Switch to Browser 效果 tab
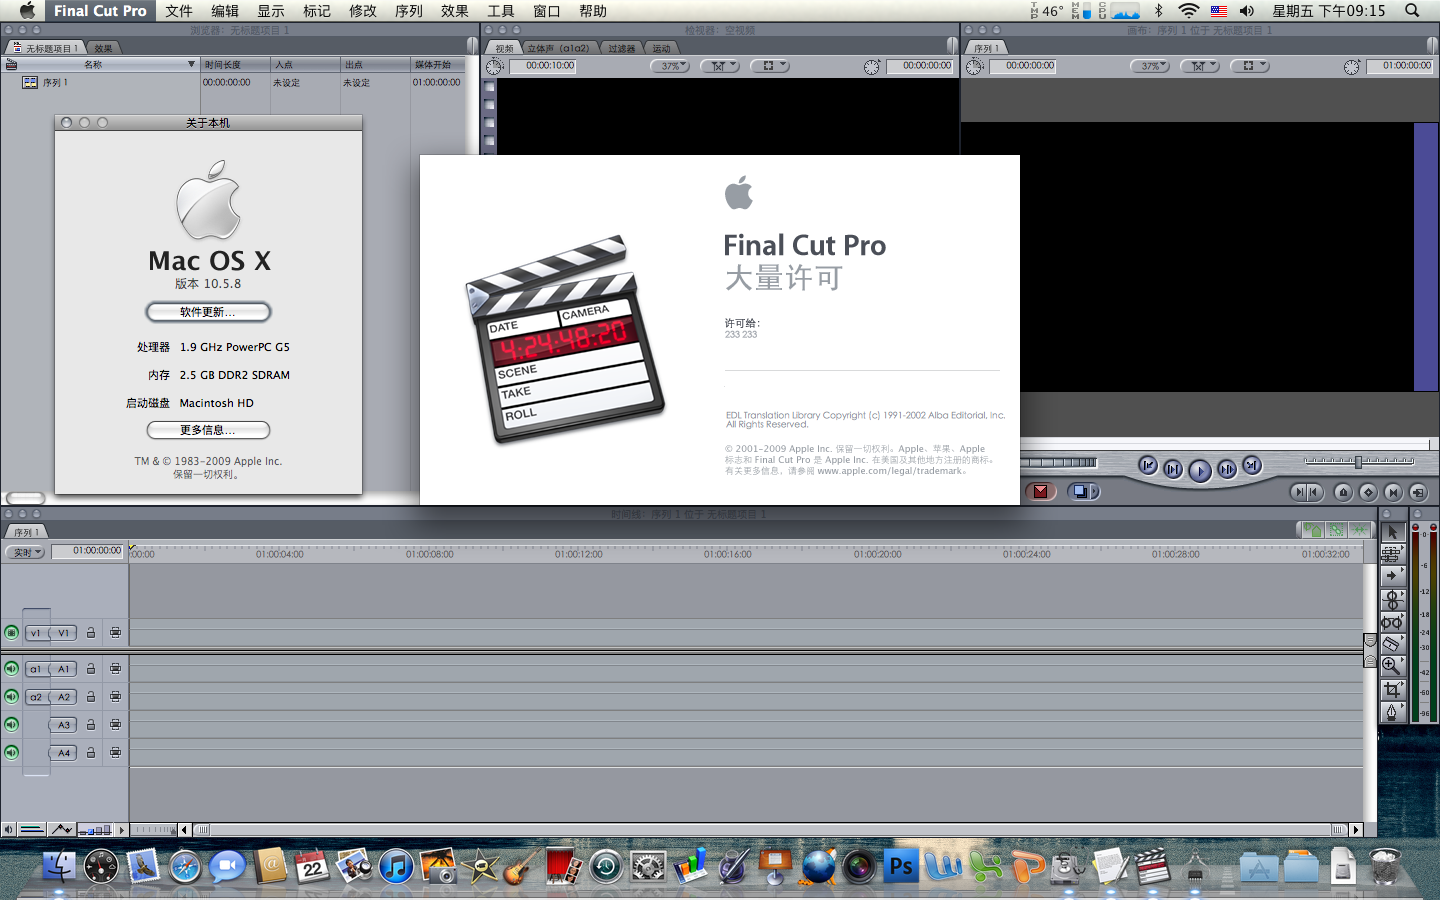The image size is (1440, 900). [x=103, y=48]
